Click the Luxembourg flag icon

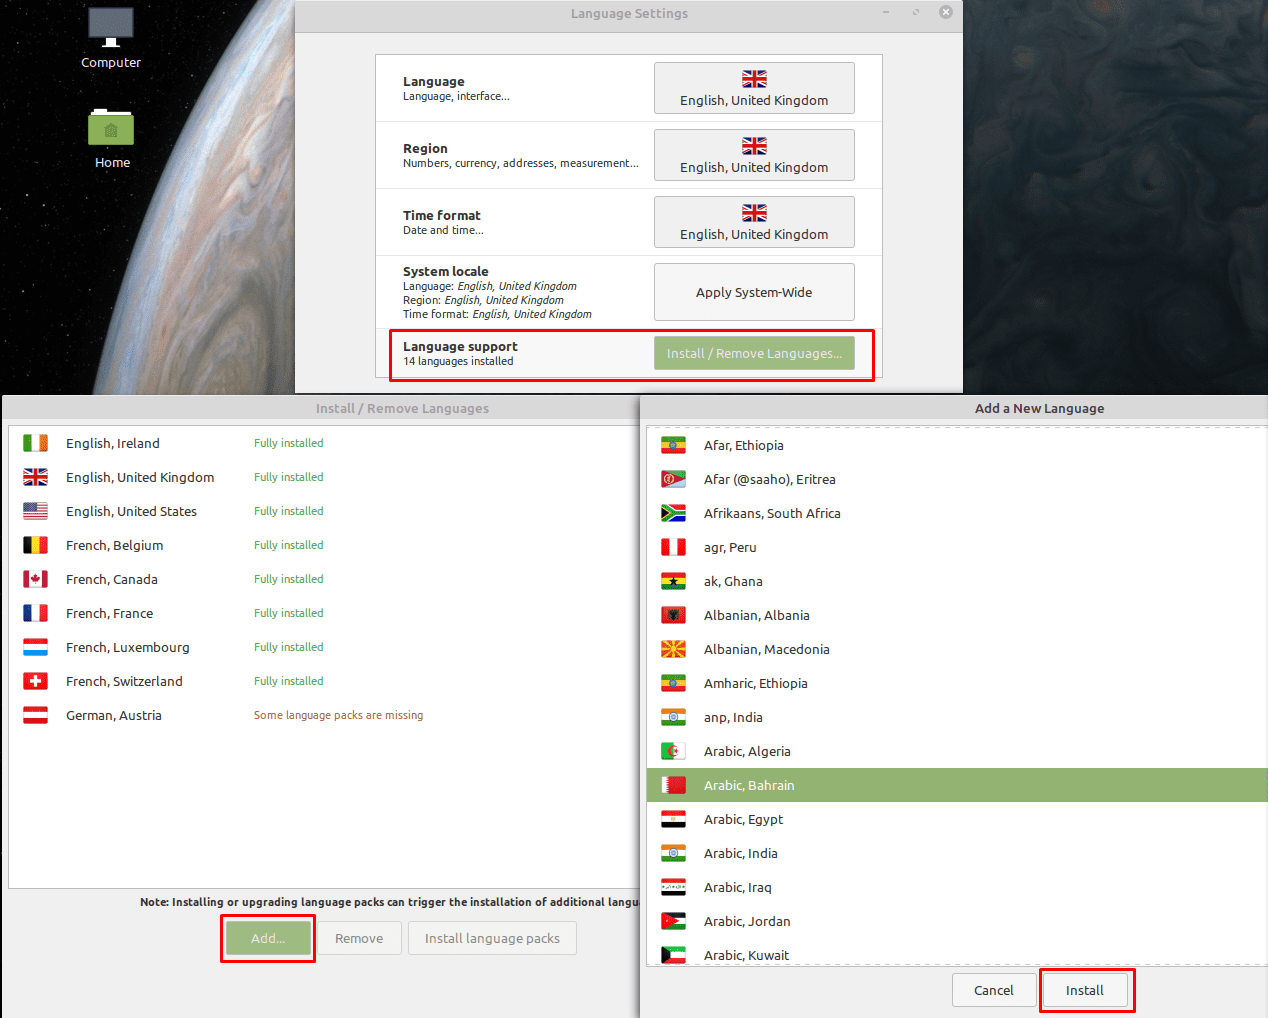(x=36, y=647)
